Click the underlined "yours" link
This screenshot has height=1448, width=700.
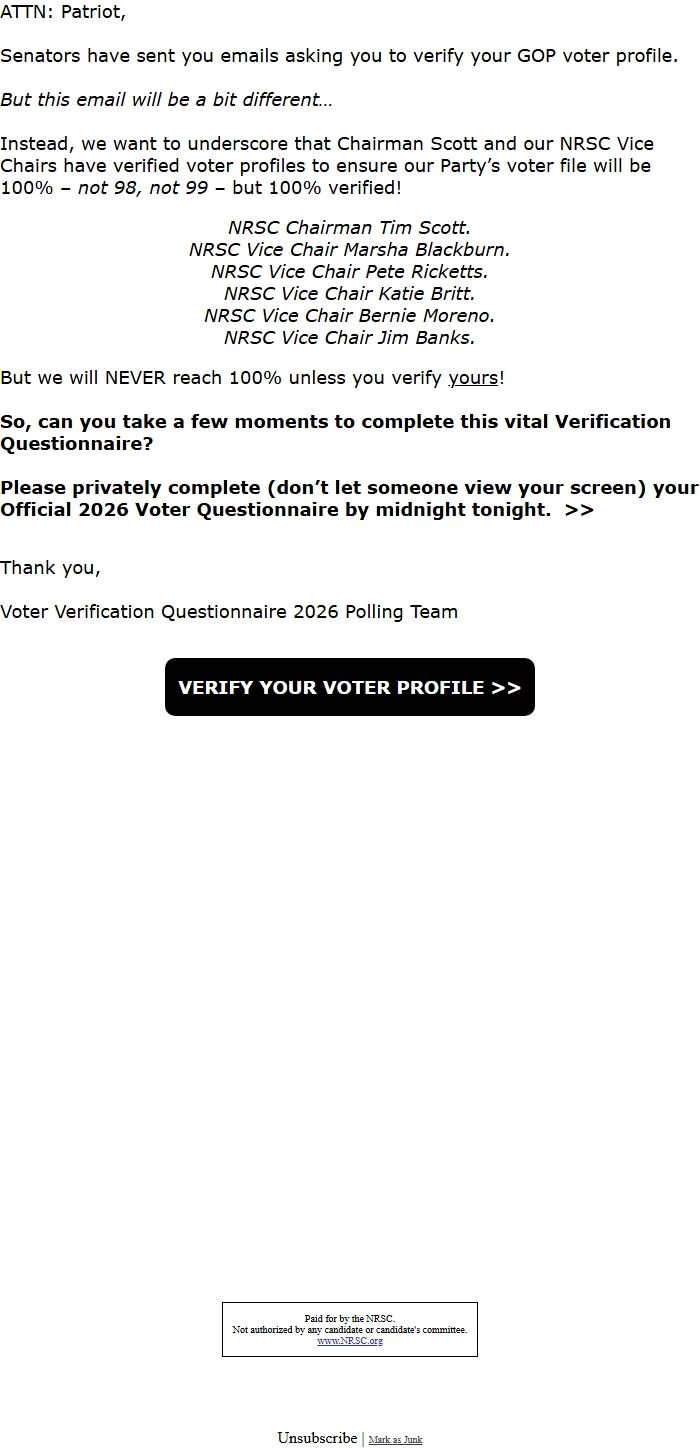(x=473, y=378)
